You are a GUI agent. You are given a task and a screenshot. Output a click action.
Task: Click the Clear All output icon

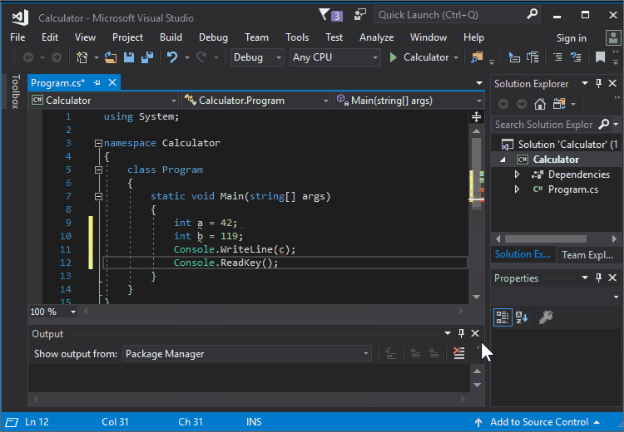pos(459,353)
